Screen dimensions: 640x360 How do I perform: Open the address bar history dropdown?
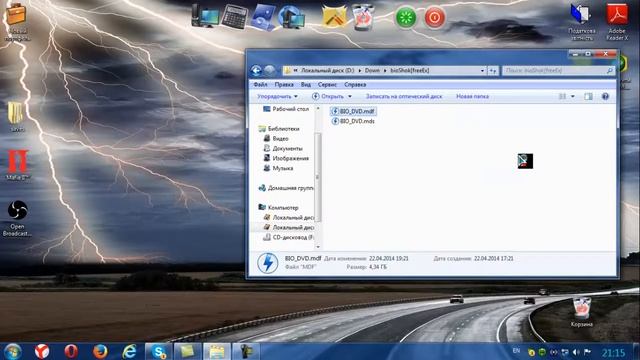tap(482, 71)
